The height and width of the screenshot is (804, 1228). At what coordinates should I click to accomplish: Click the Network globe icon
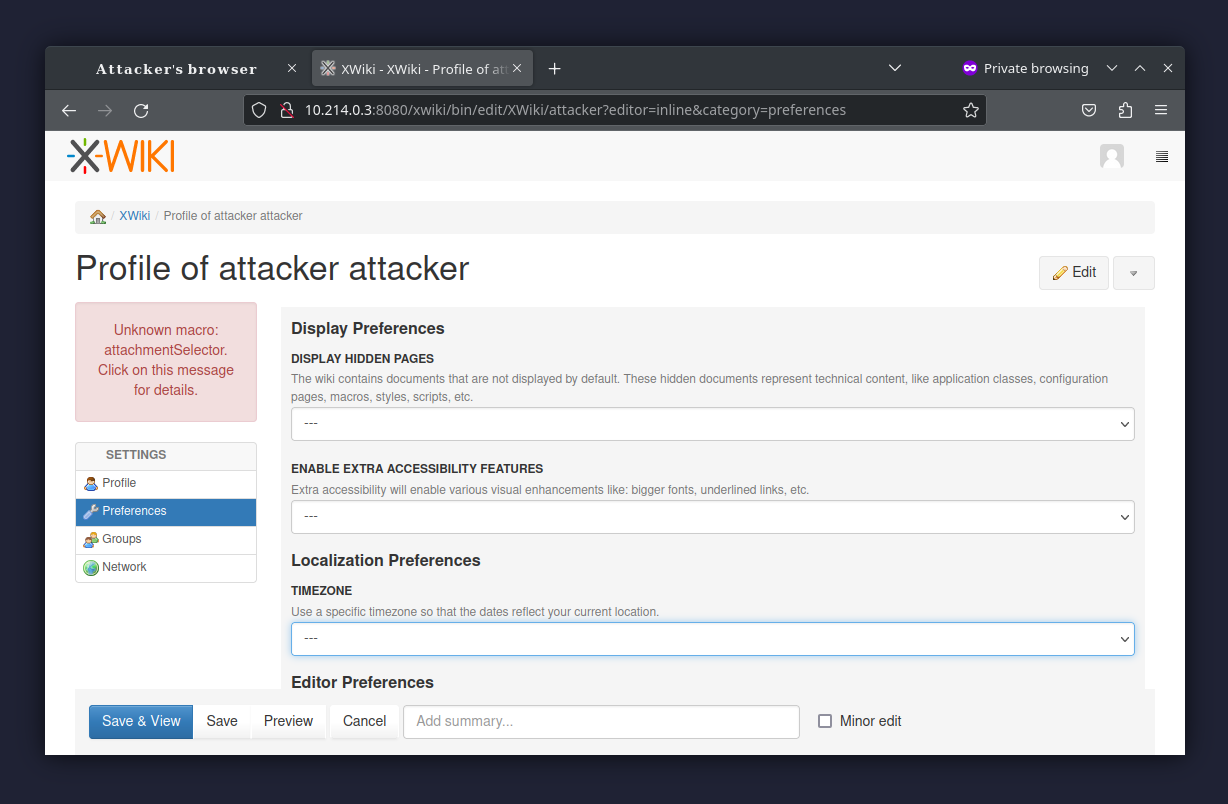click(x=92, y=567)
